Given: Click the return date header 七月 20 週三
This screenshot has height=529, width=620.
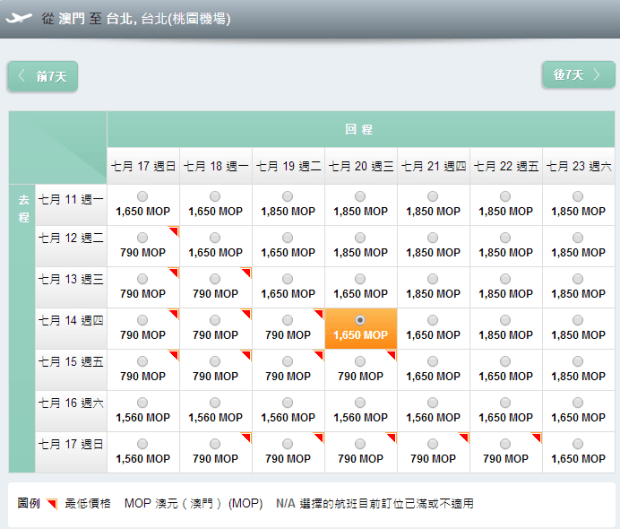Looking at the screenshot, I should (361, 166).
